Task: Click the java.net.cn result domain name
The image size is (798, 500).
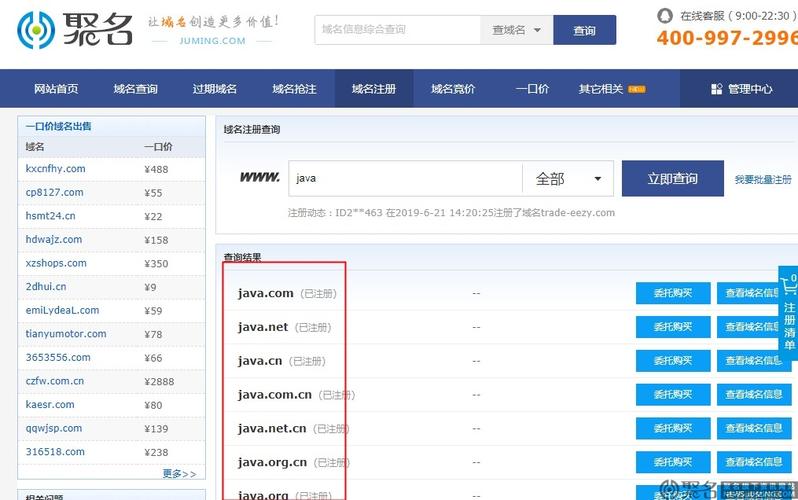Action: [272, 429]
